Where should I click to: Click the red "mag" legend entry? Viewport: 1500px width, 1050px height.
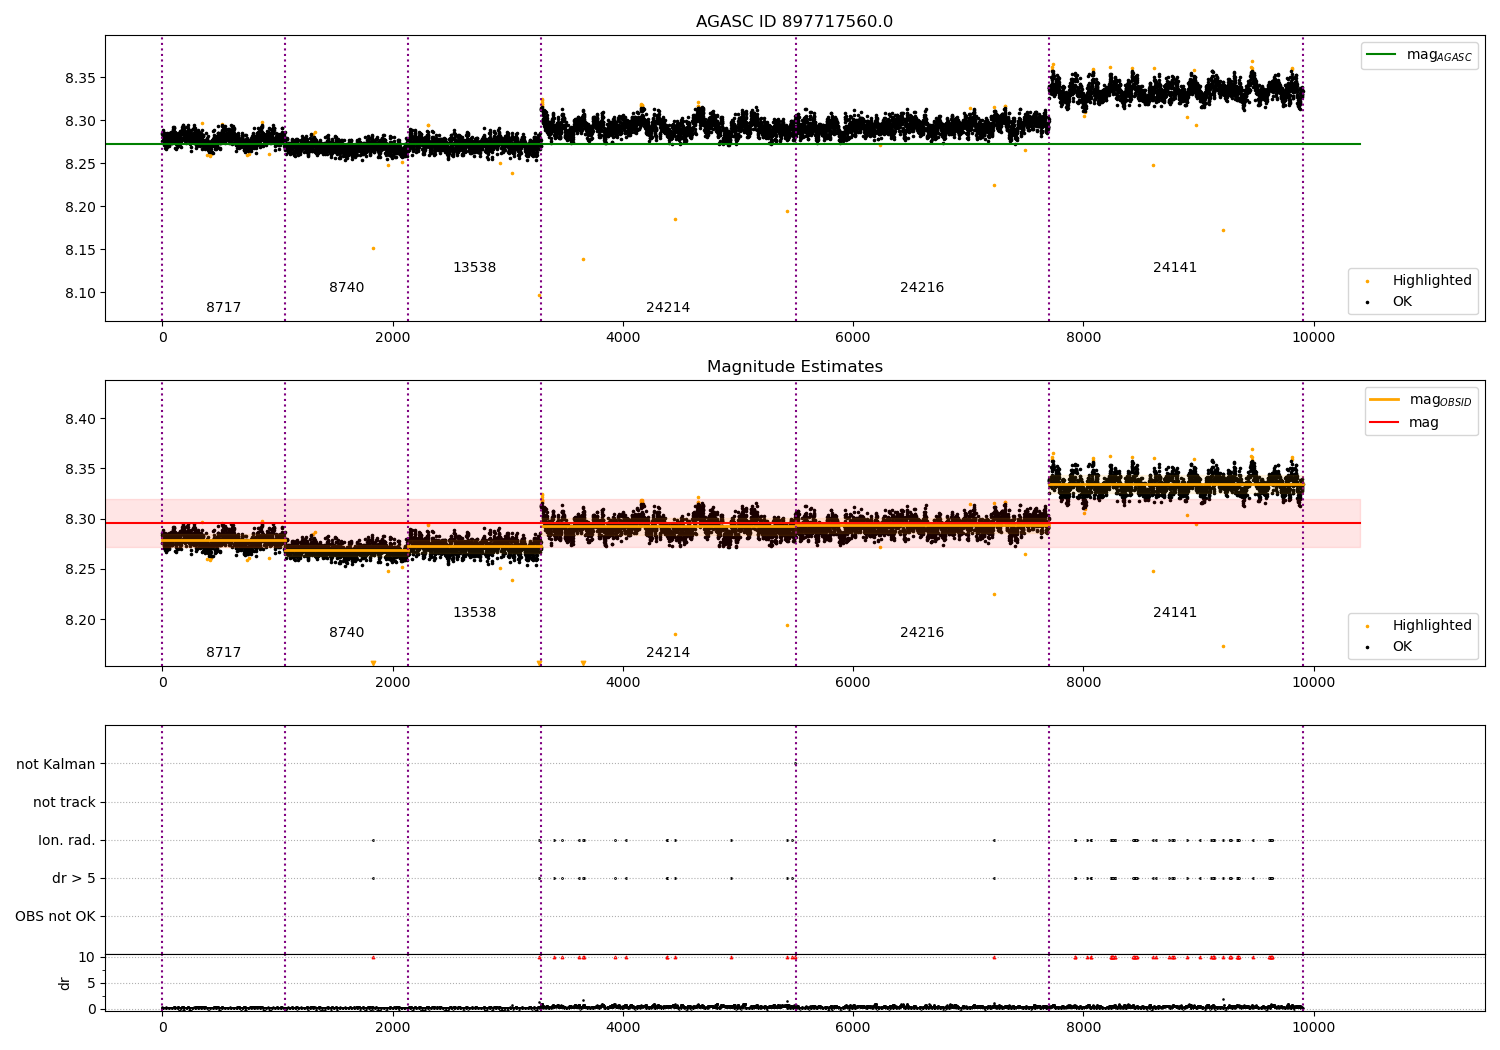(1404, 422)
